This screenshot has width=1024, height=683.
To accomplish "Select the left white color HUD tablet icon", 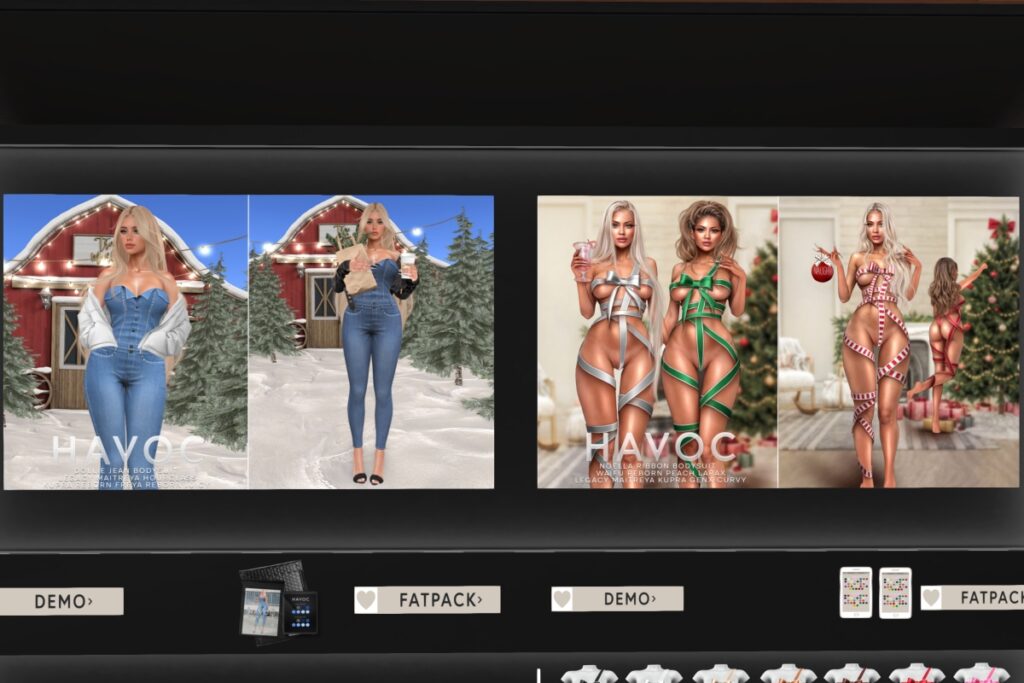I will 855,592.
